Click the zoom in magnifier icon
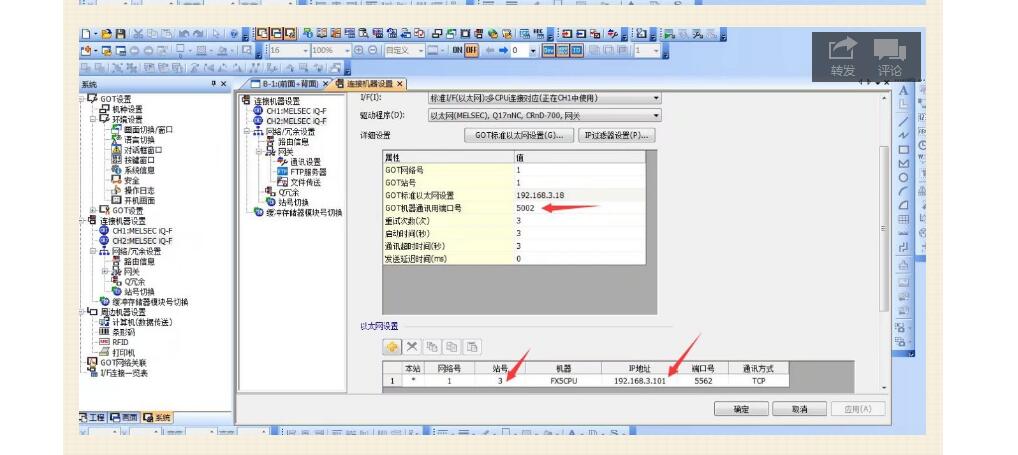The height and width of the screenshot is (455, 1018). (360, 49)
